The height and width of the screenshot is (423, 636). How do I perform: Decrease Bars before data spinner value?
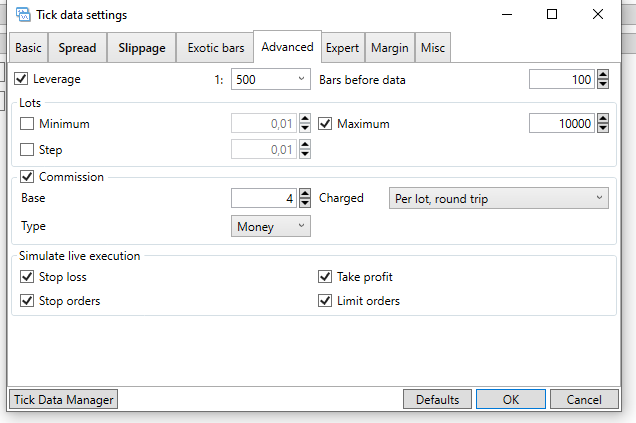coord(602,84)
